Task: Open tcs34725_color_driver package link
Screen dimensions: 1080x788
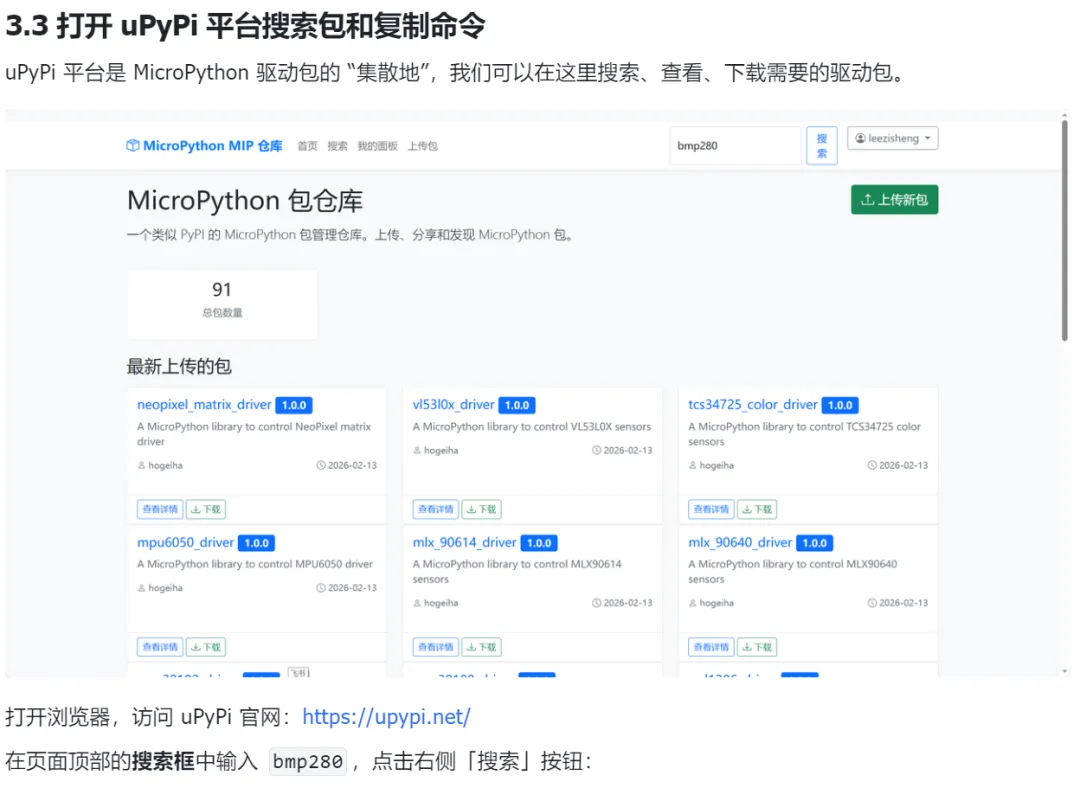Action: click(753, 404)
